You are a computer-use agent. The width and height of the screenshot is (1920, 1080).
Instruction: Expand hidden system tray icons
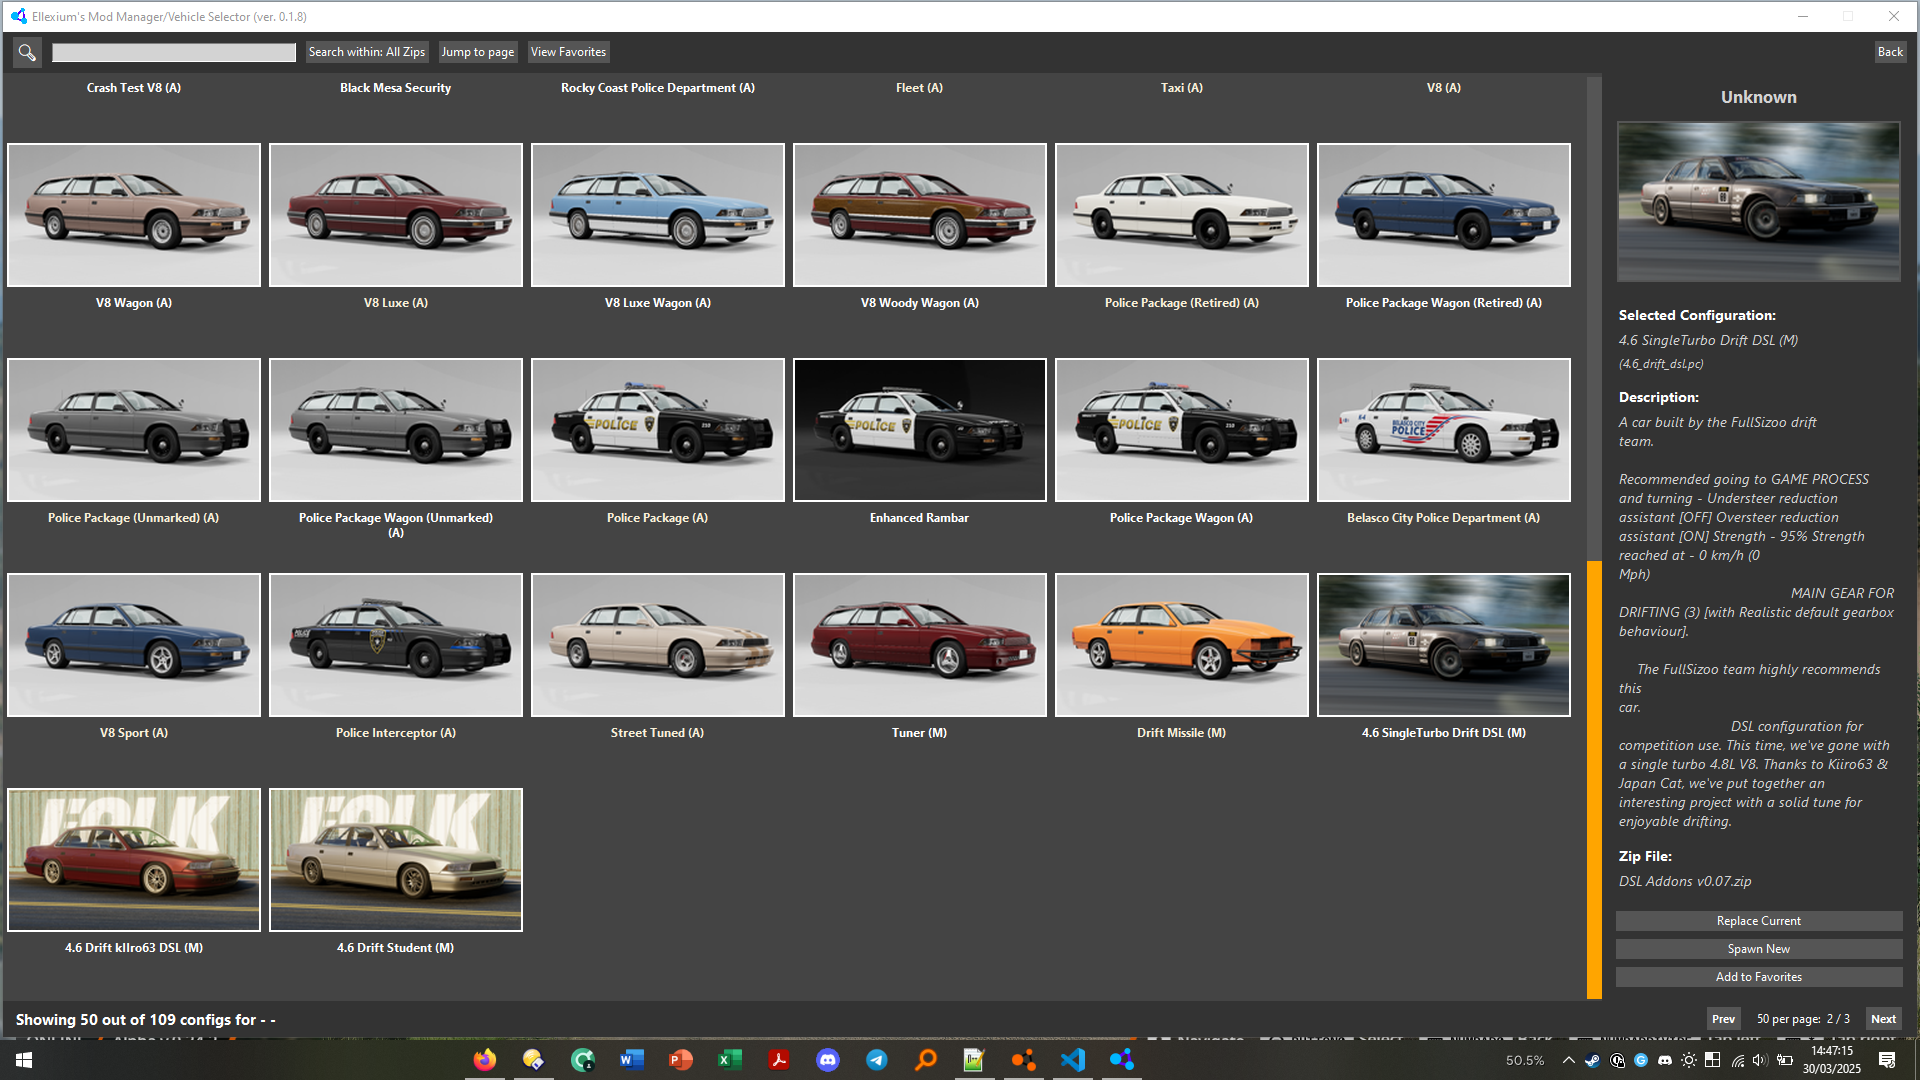pos(1568,1060)
